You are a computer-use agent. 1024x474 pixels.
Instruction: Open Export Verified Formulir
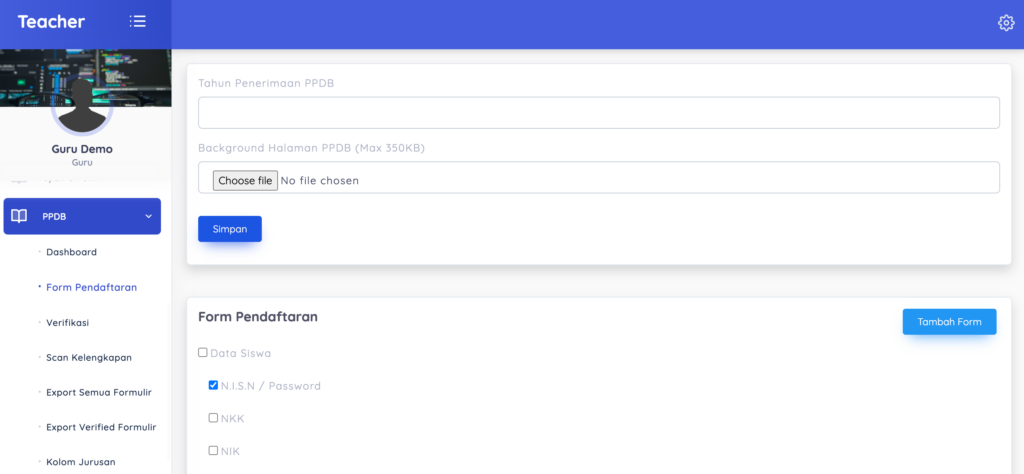[x=101, y=427]
